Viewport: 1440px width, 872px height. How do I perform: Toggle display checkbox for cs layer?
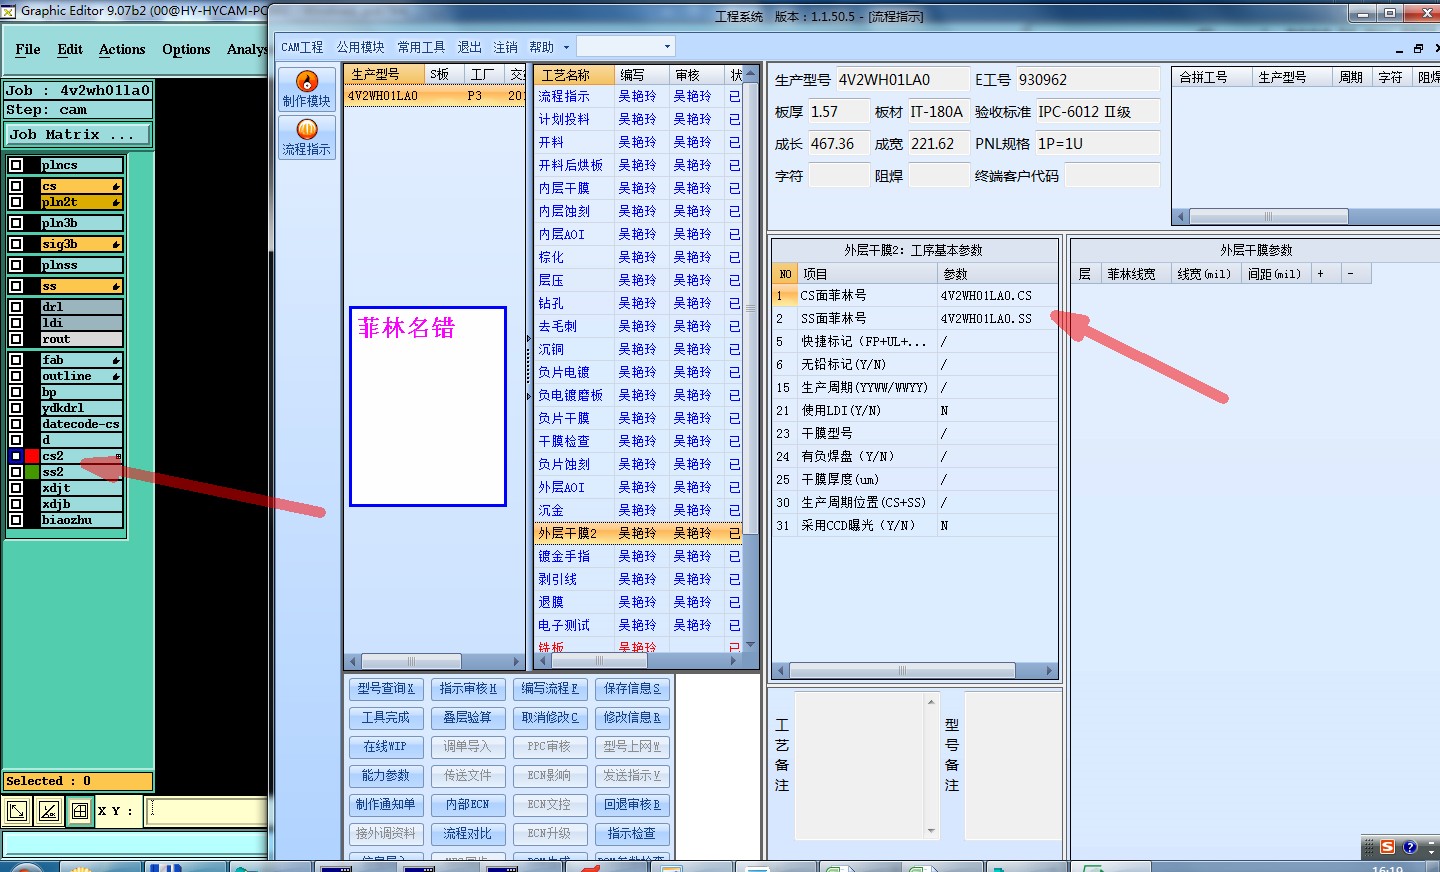click(16, 186)
